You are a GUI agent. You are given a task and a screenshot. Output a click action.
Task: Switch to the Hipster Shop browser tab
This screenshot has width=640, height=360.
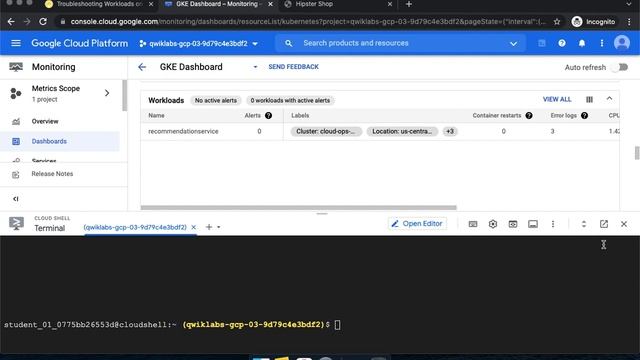click(x=338, y=4)
